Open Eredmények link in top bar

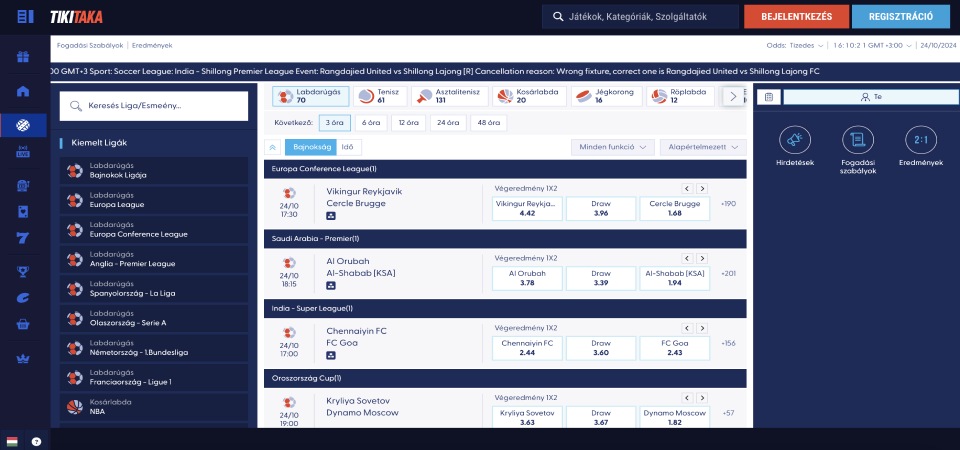[152, 45]
